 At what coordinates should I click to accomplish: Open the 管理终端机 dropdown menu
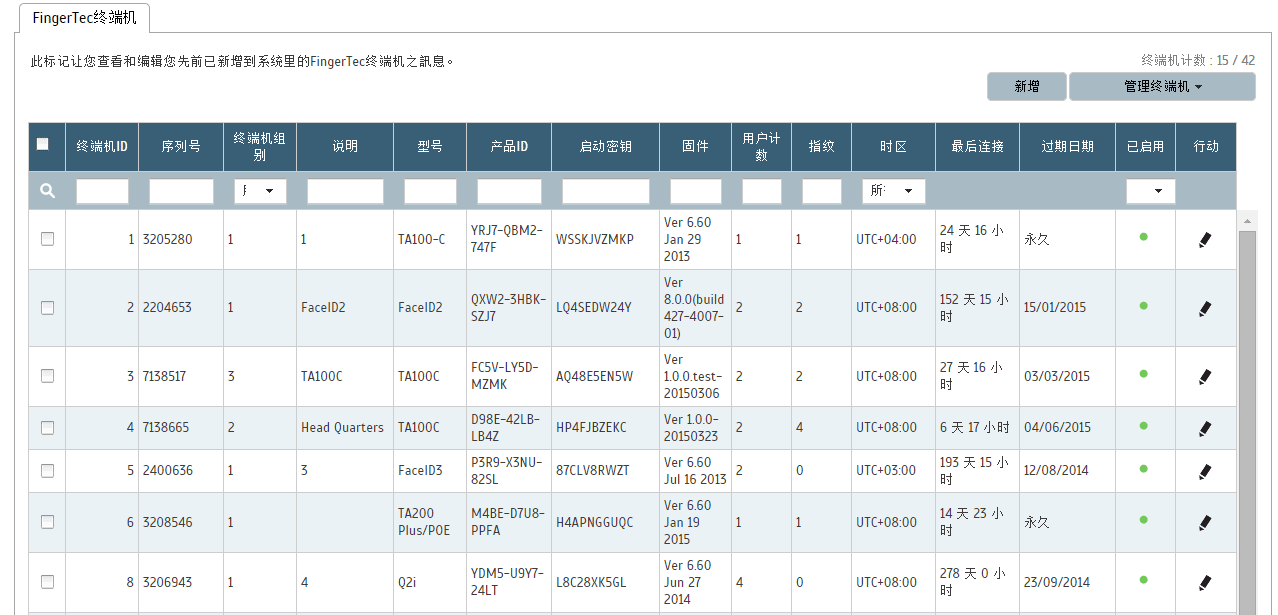point(1162,87)
